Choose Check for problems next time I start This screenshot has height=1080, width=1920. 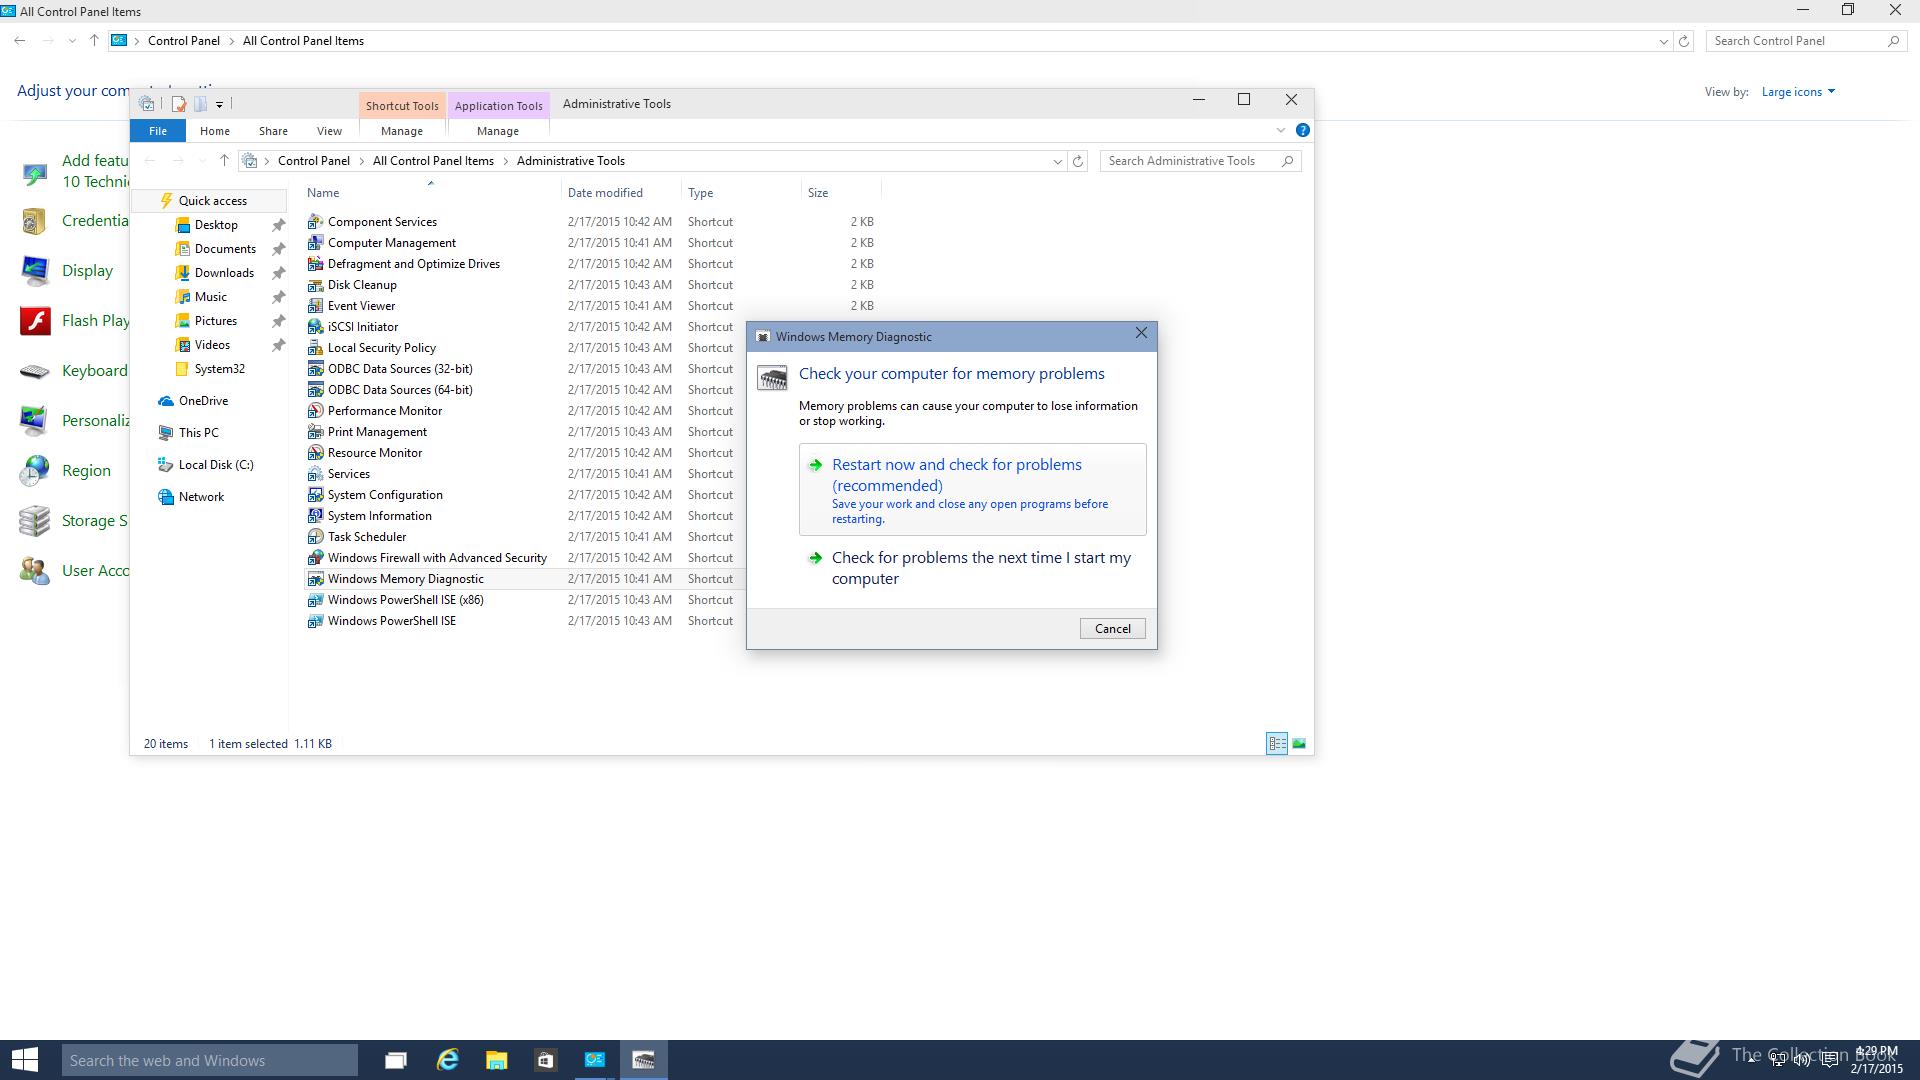click(972, 568)
